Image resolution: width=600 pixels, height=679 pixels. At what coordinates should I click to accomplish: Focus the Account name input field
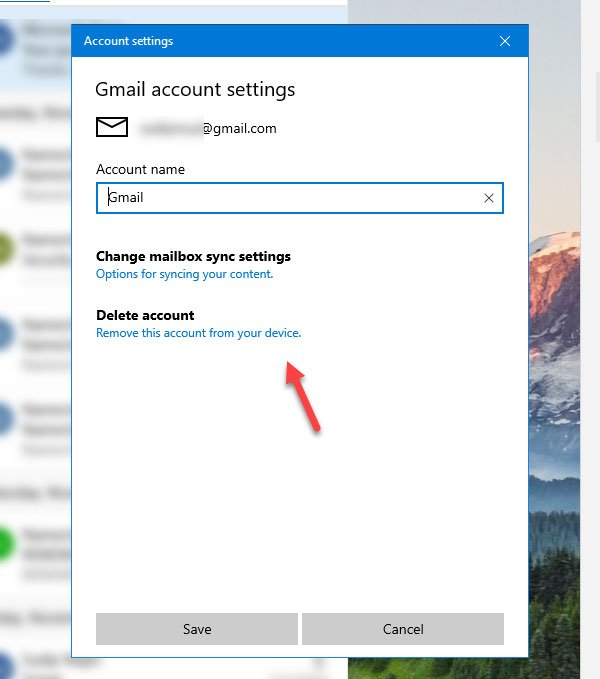click(300, 198)
